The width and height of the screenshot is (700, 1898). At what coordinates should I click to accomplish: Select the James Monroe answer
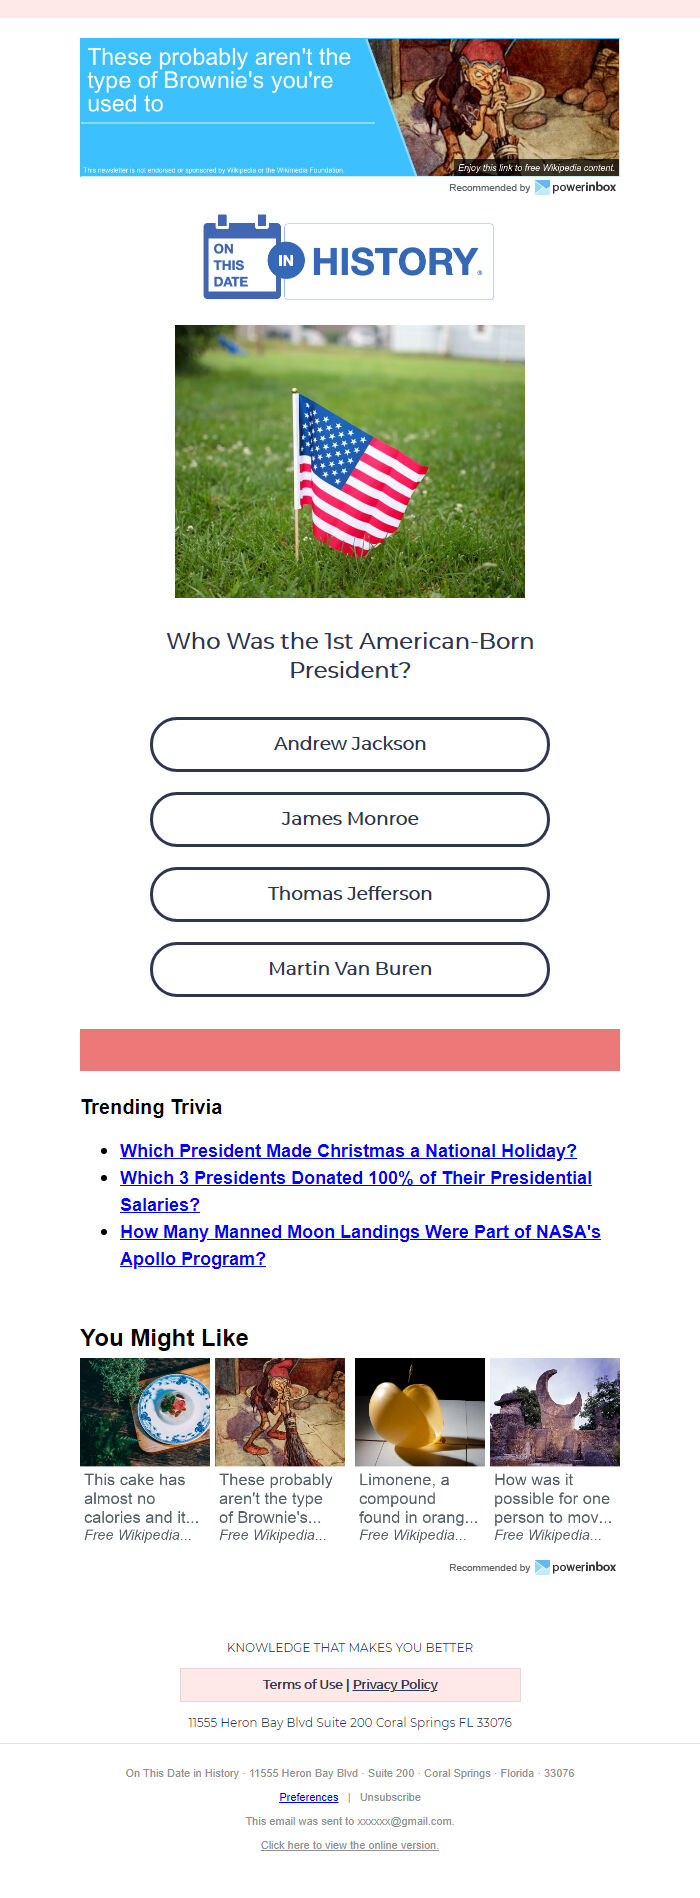coord(350,819)
